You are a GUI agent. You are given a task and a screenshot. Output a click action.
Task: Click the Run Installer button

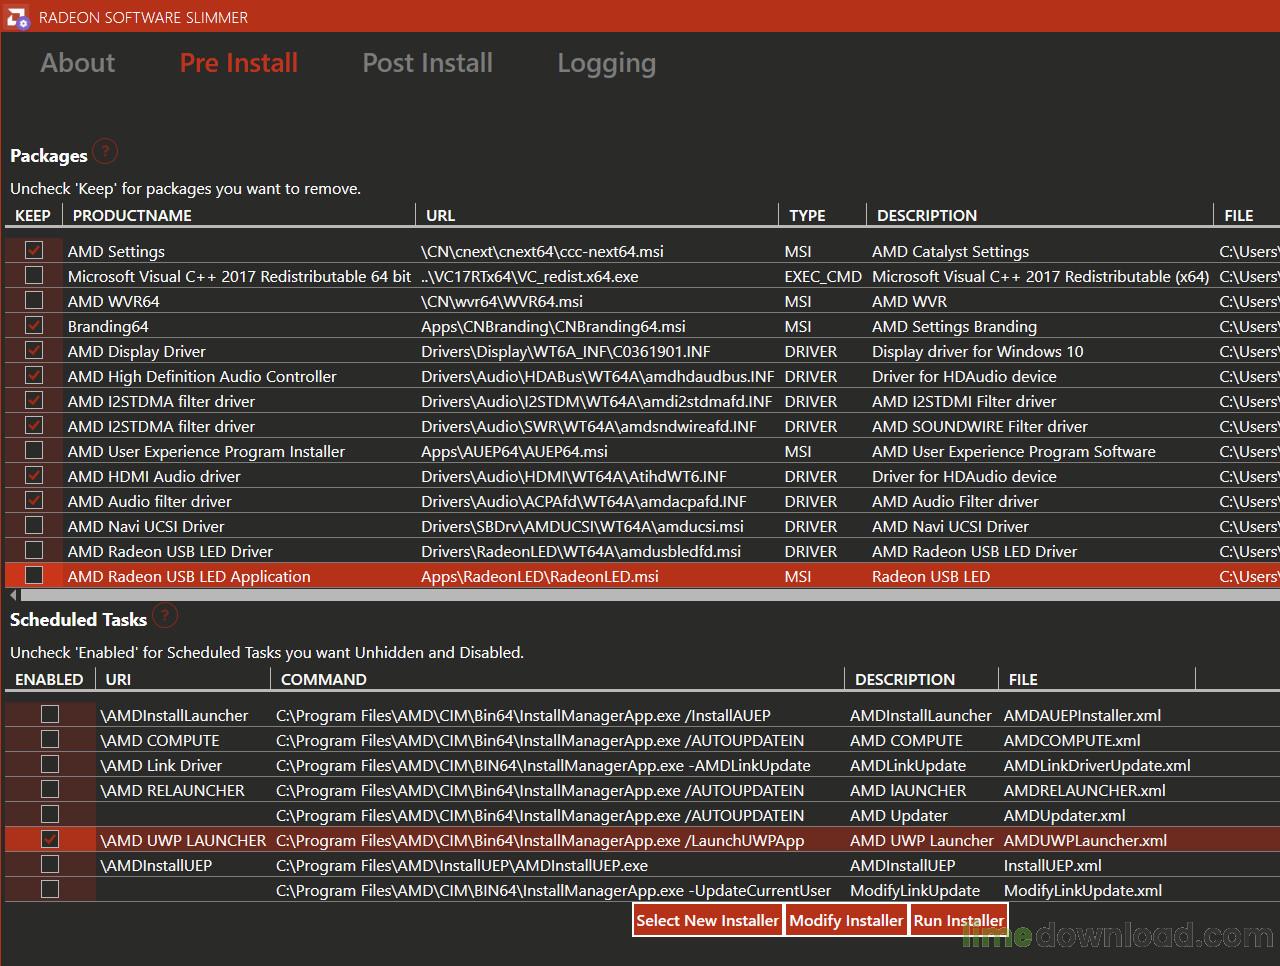tap(959, 920)
